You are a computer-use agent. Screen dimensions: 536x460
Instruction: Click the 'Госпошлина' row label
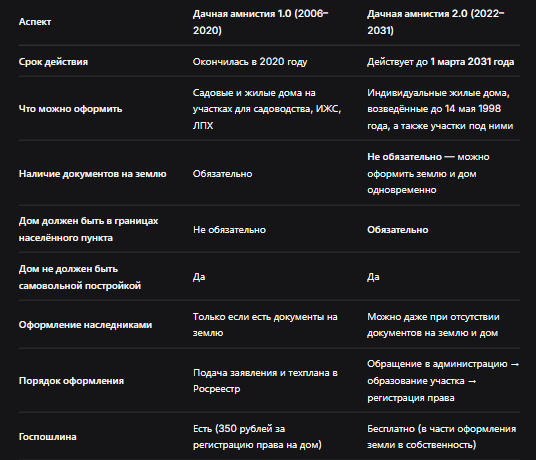(x=48, y=437)
